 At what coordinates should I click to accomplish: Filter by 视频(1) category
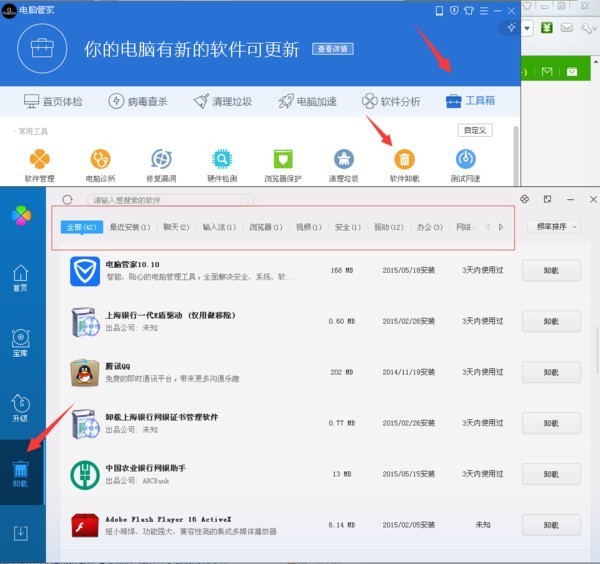pyautogui.click(x=309, y=227)
